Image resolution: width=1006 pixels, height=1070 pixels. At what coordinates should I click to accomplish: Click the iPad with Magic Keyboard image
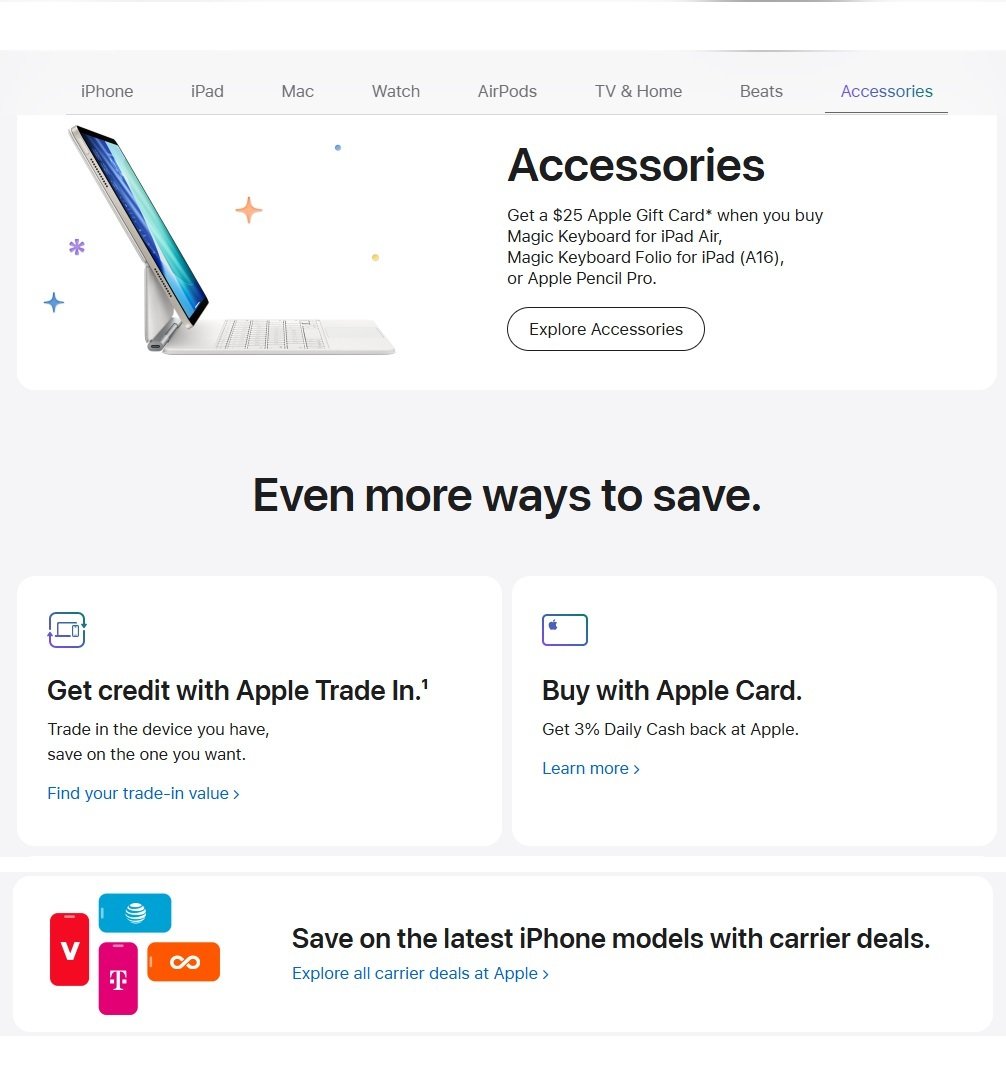point(232,240)
